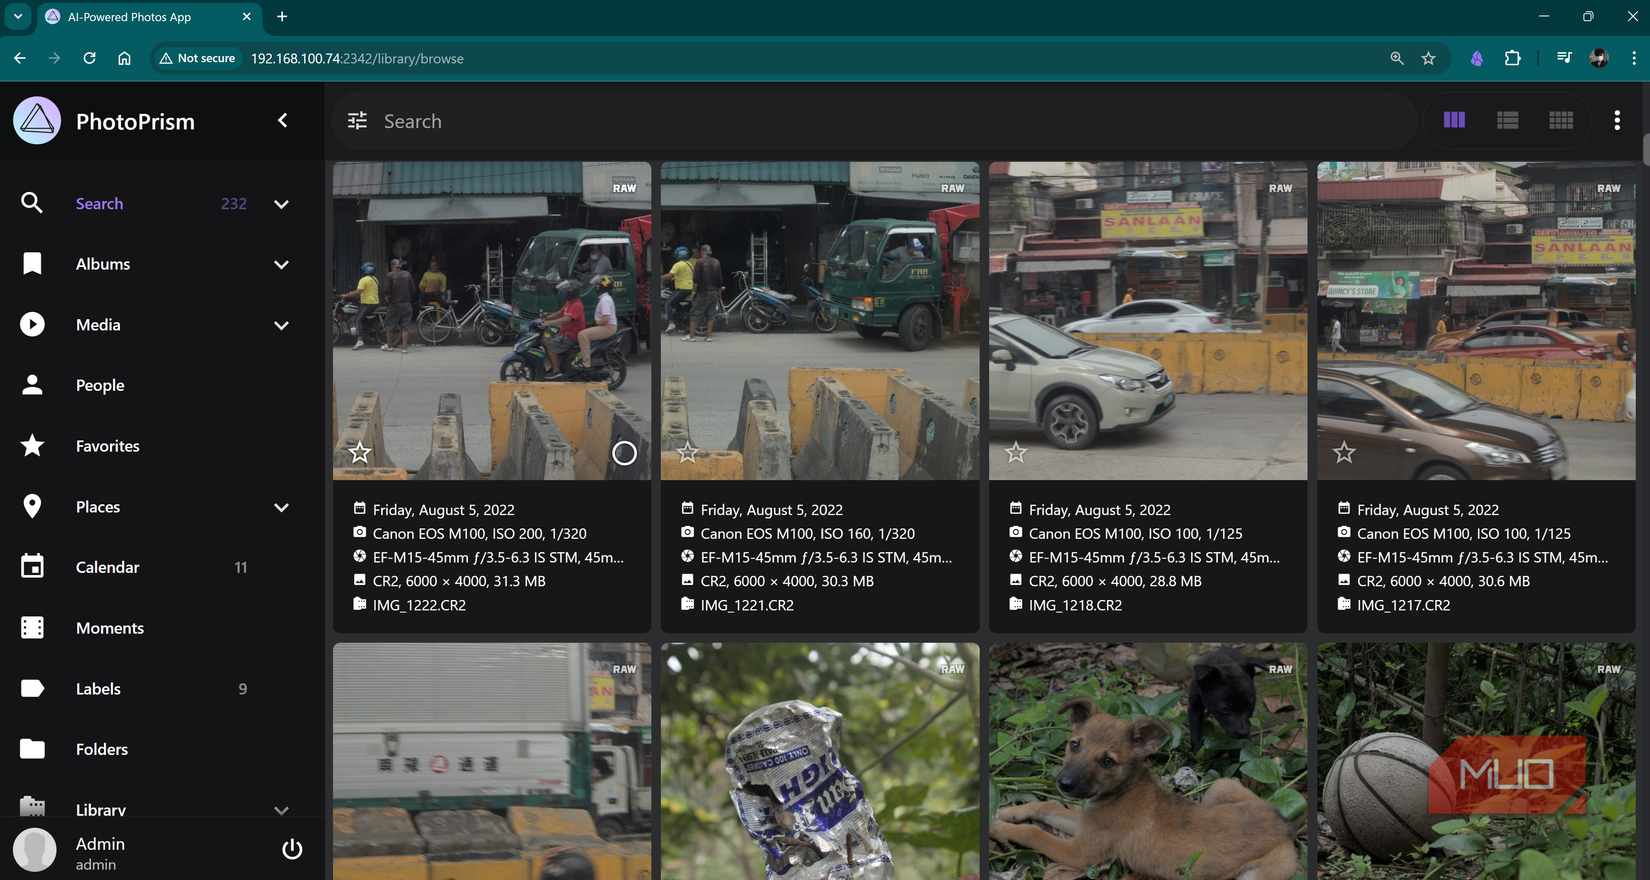Click the IMG_1221.CR2 file name
The image size is (1650, 880).
click(747, 605)
